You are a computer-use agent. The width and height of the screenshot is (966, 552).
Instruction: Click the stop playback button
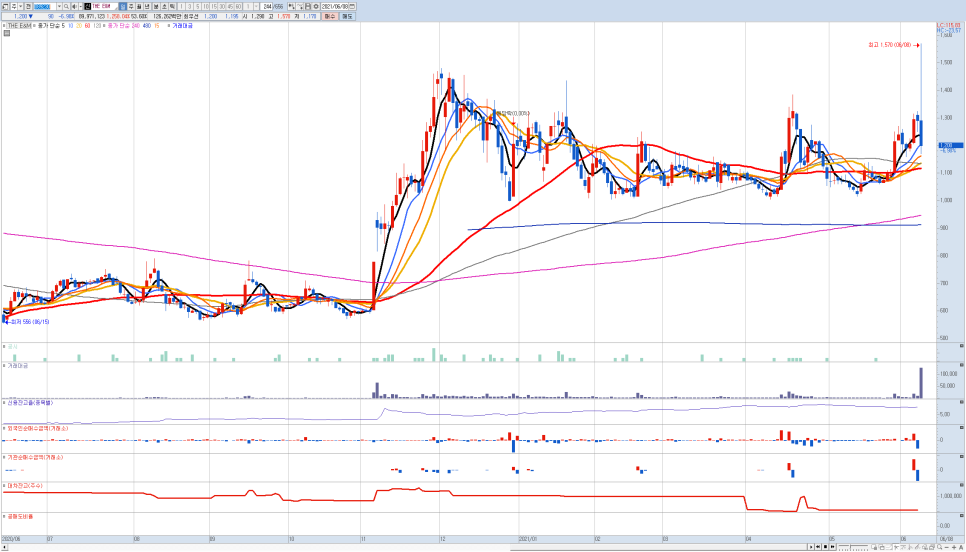[826, 547]
